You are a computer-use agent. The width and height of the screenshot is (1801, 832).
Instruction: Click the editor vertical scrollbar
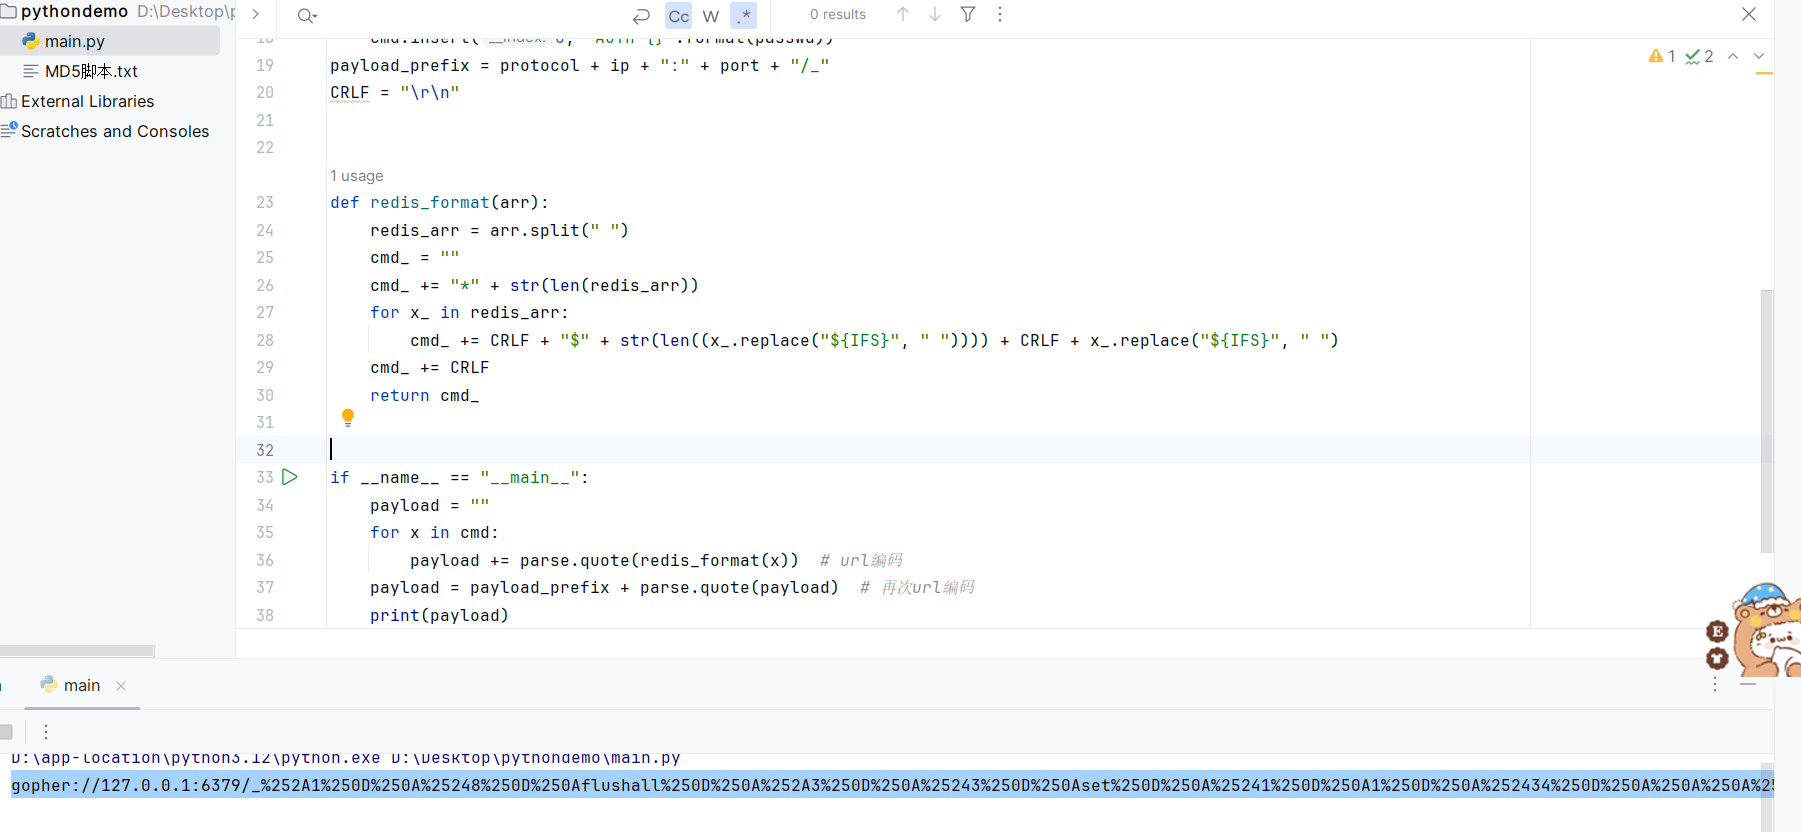[x=1767, y=420]
